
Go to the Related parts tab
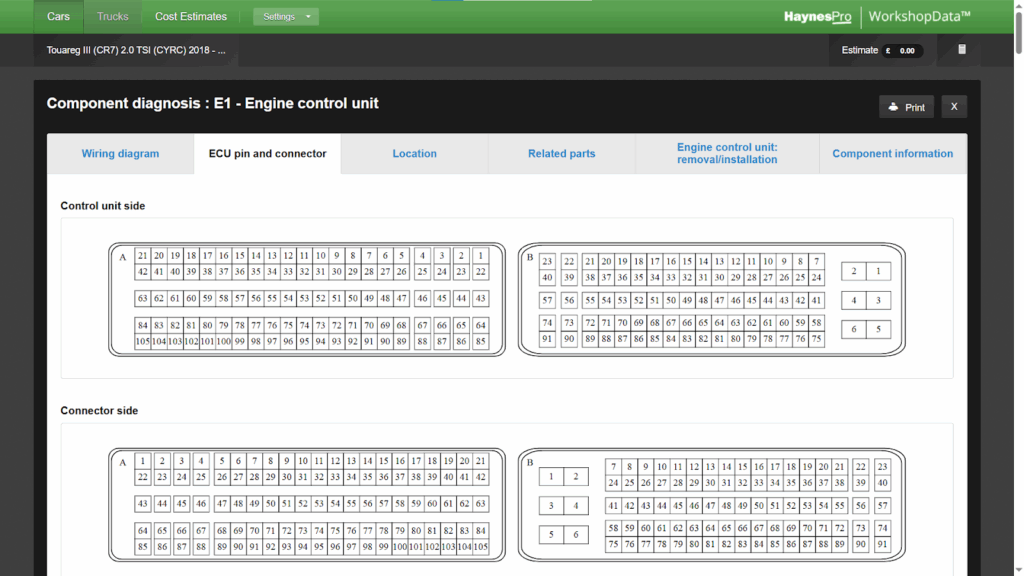pyautogui.click(x=561, y=154)
